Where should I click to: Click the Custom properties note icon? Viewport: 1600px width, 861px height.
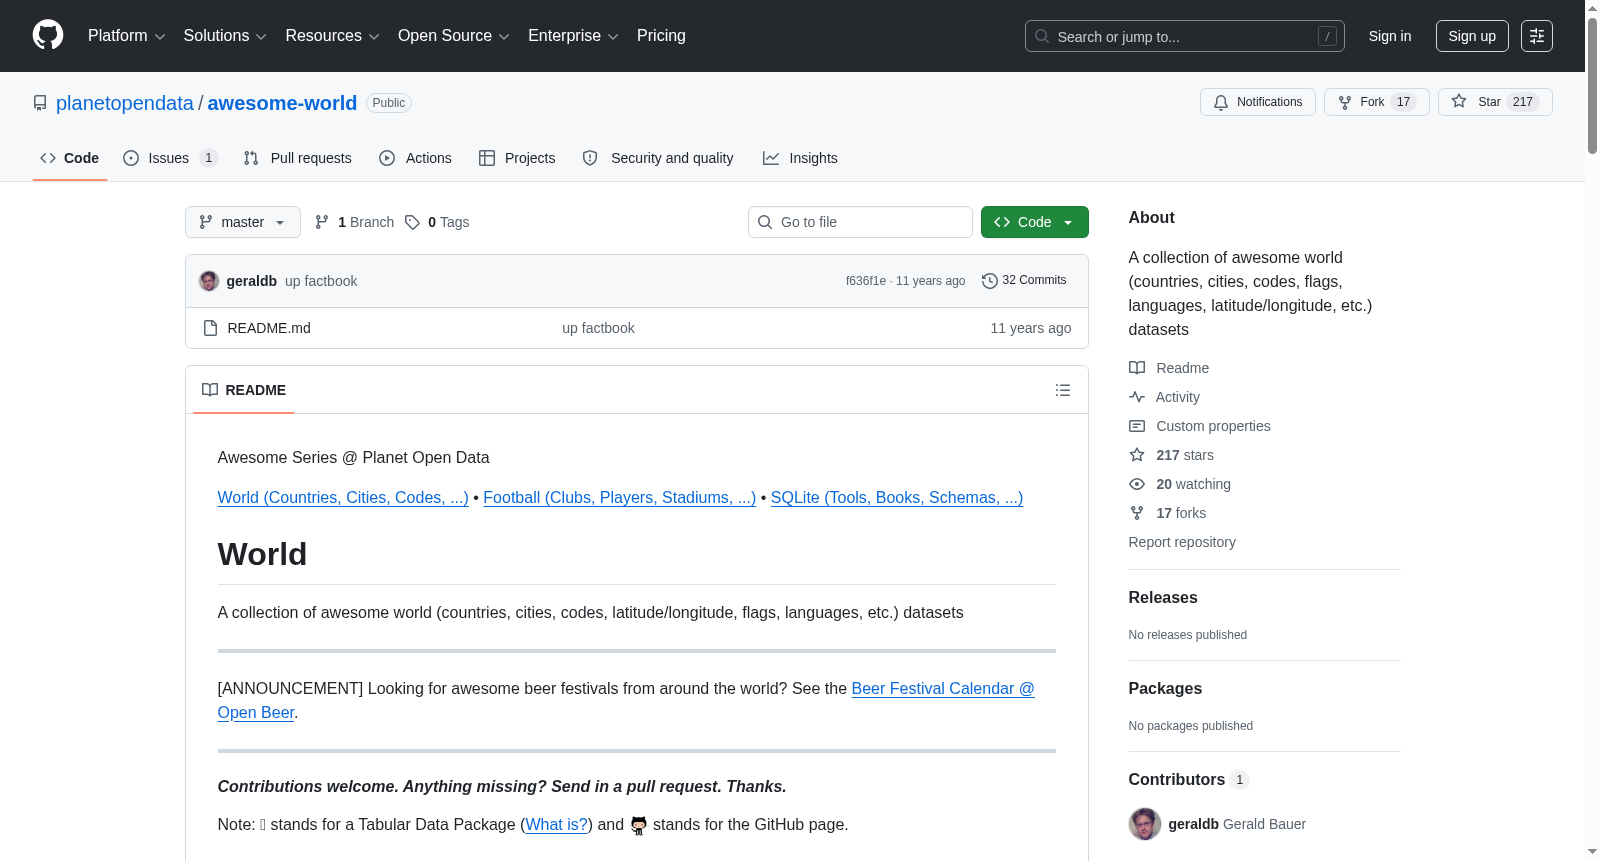[x=1137, y=426]
